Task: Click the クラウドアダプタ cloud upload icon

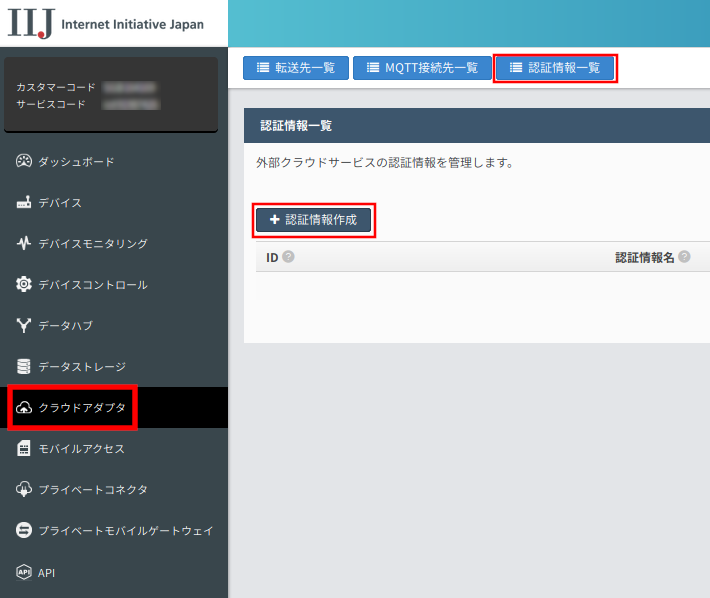Action: 24,407
